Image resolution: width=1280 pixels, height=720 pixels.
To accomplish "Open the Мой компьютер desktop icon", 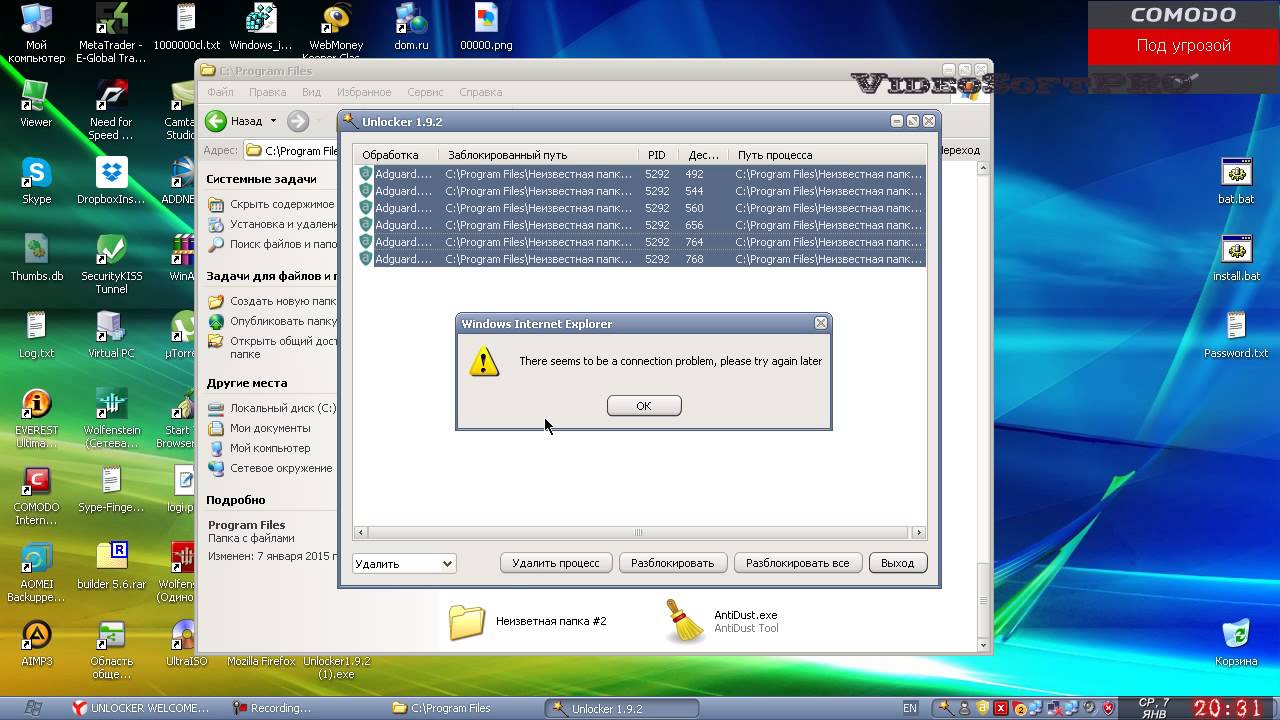I will pyautogui.click(x=36, y=33).
